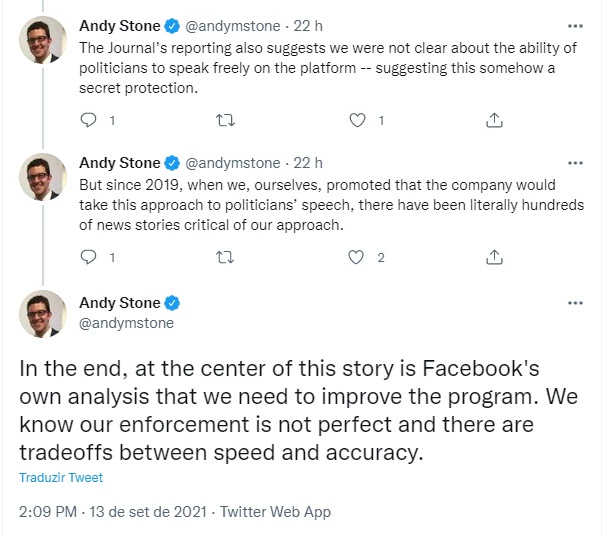This screenshot has width=607, height=536.
Task: Open Andy Stone's avatar on main tweet
Action: pyautogui.click(x=43, y=314)
